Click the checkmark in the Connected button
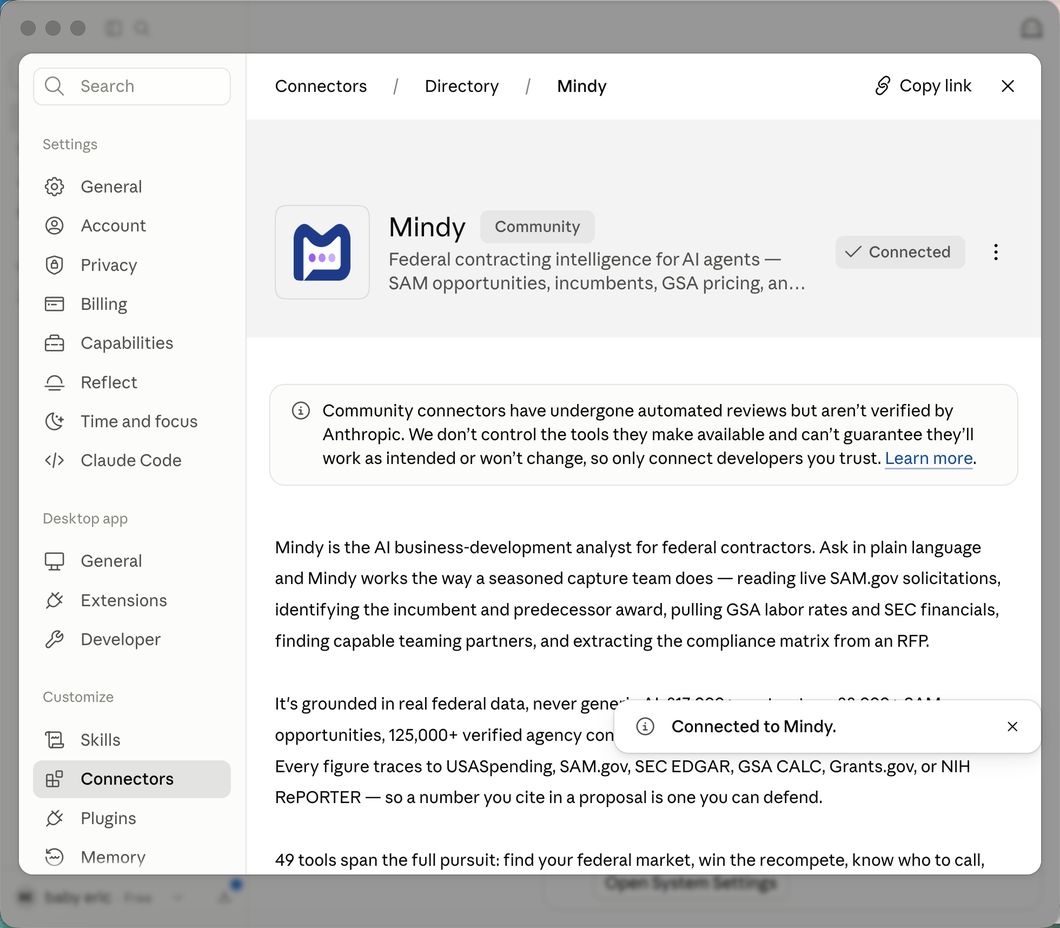This screenshot has height=928, width=1060. click(853, 252)
